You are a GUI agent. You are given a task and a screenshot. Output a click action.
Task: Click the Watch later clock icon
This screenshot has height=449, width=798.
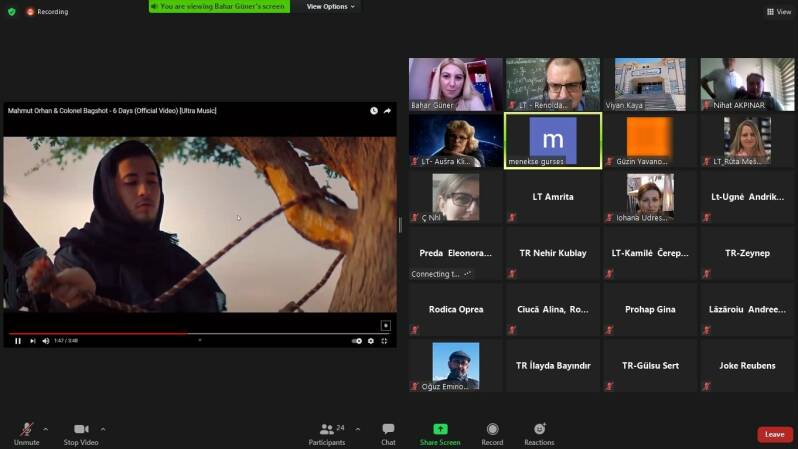[x=374, y=110]
